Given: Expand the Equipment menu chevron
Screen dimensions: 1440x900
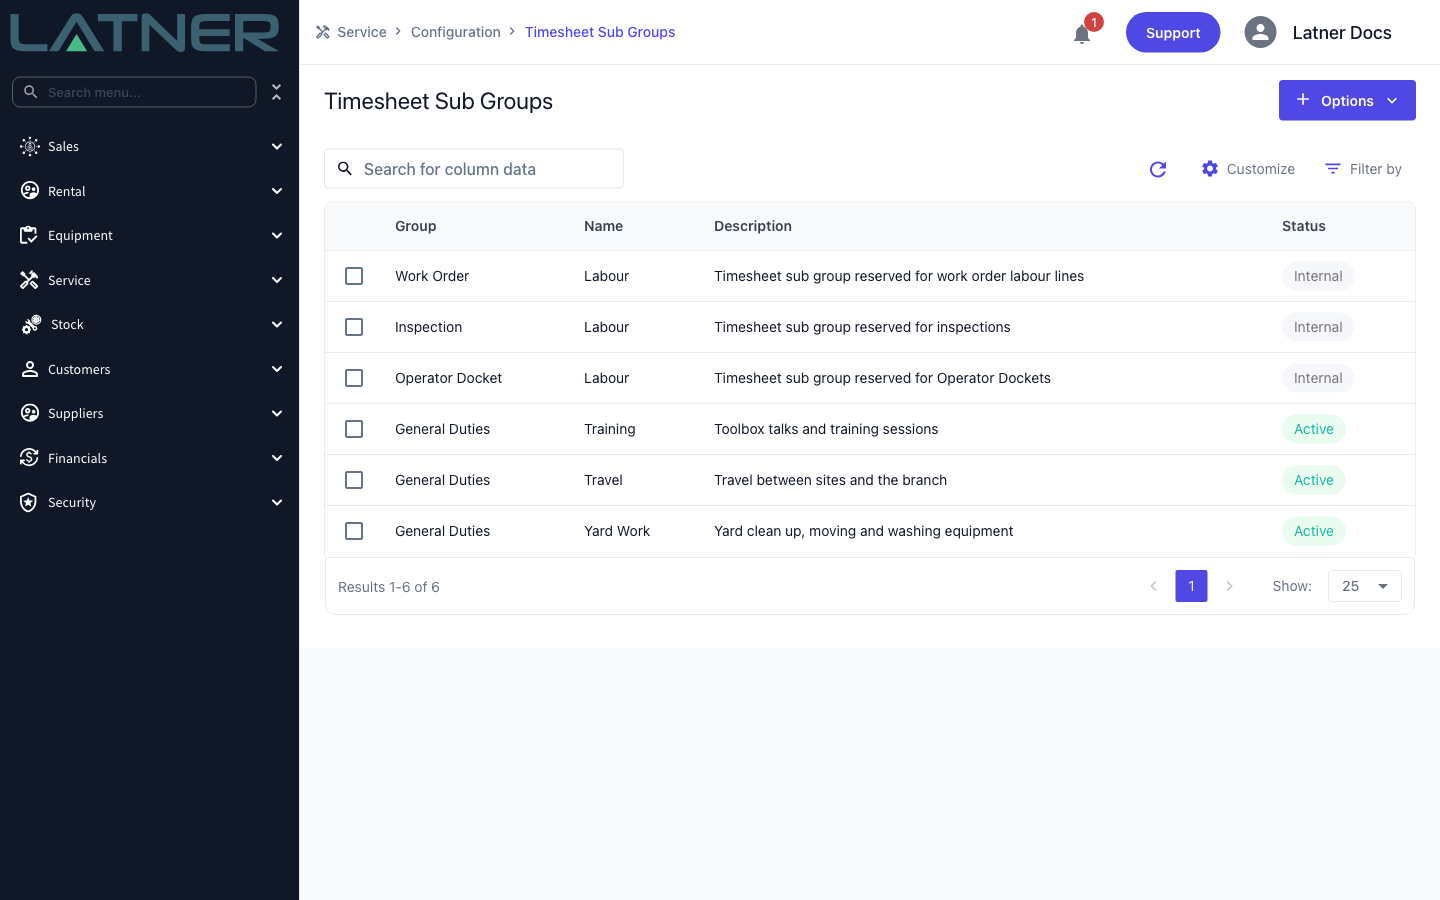Looking at the screenshot, I should [x=277, y=235].
